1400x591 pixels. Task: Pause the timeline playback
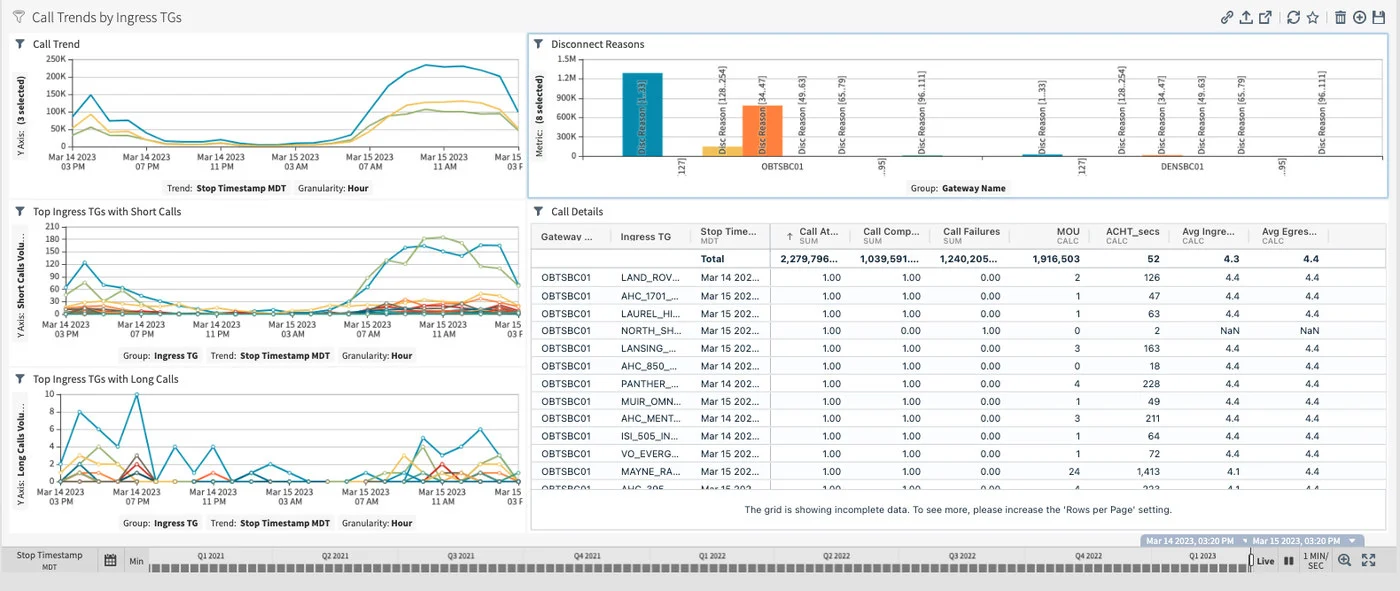click(x=1288, y=561)
